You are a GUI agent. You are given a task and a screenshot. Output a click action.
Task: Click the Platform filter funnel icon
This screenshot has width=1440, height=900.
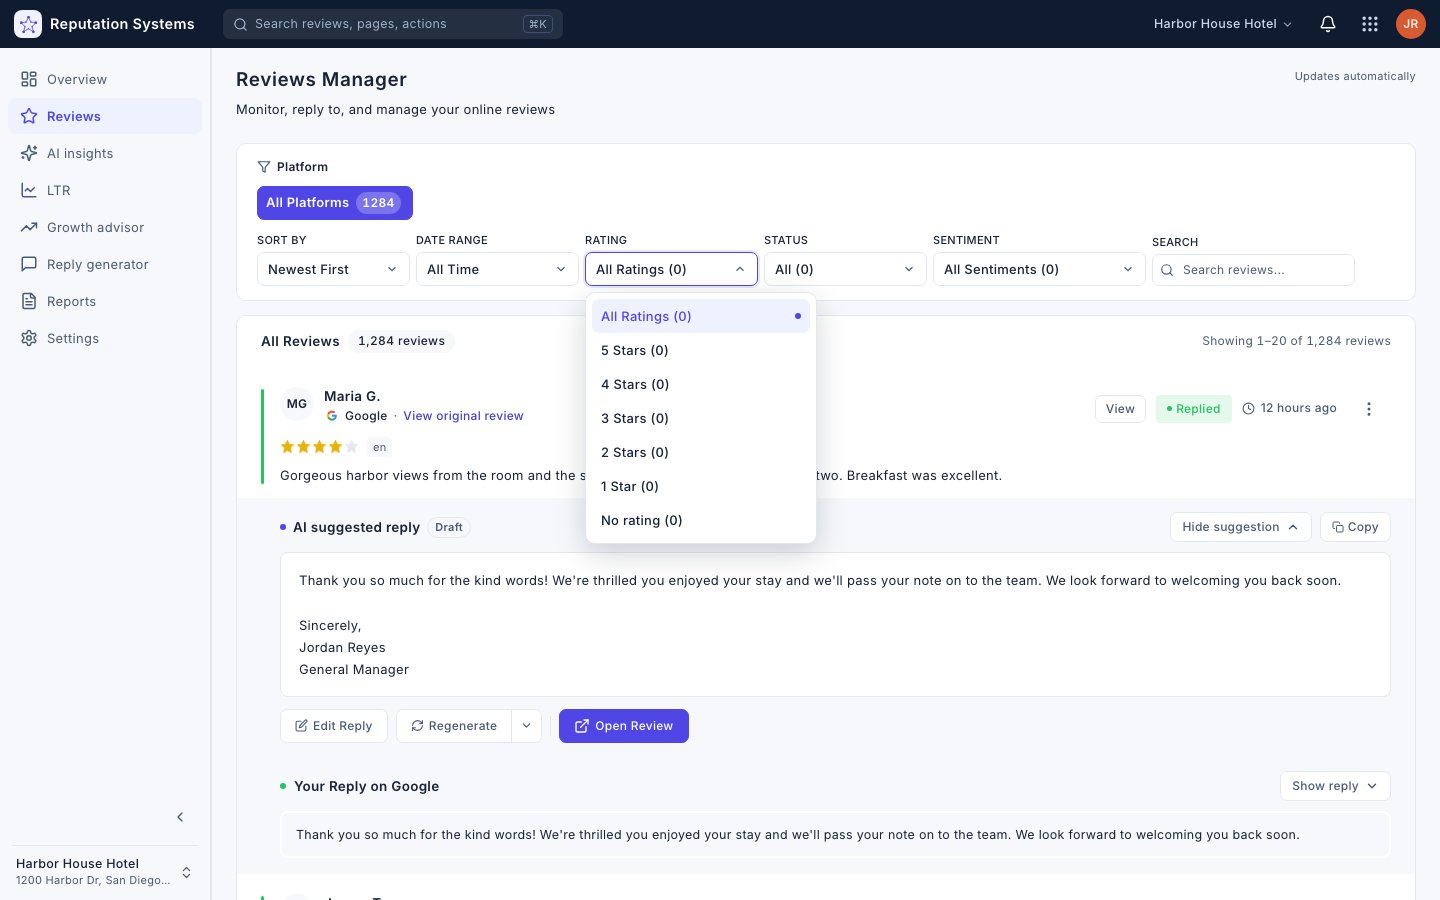(264, 167)
